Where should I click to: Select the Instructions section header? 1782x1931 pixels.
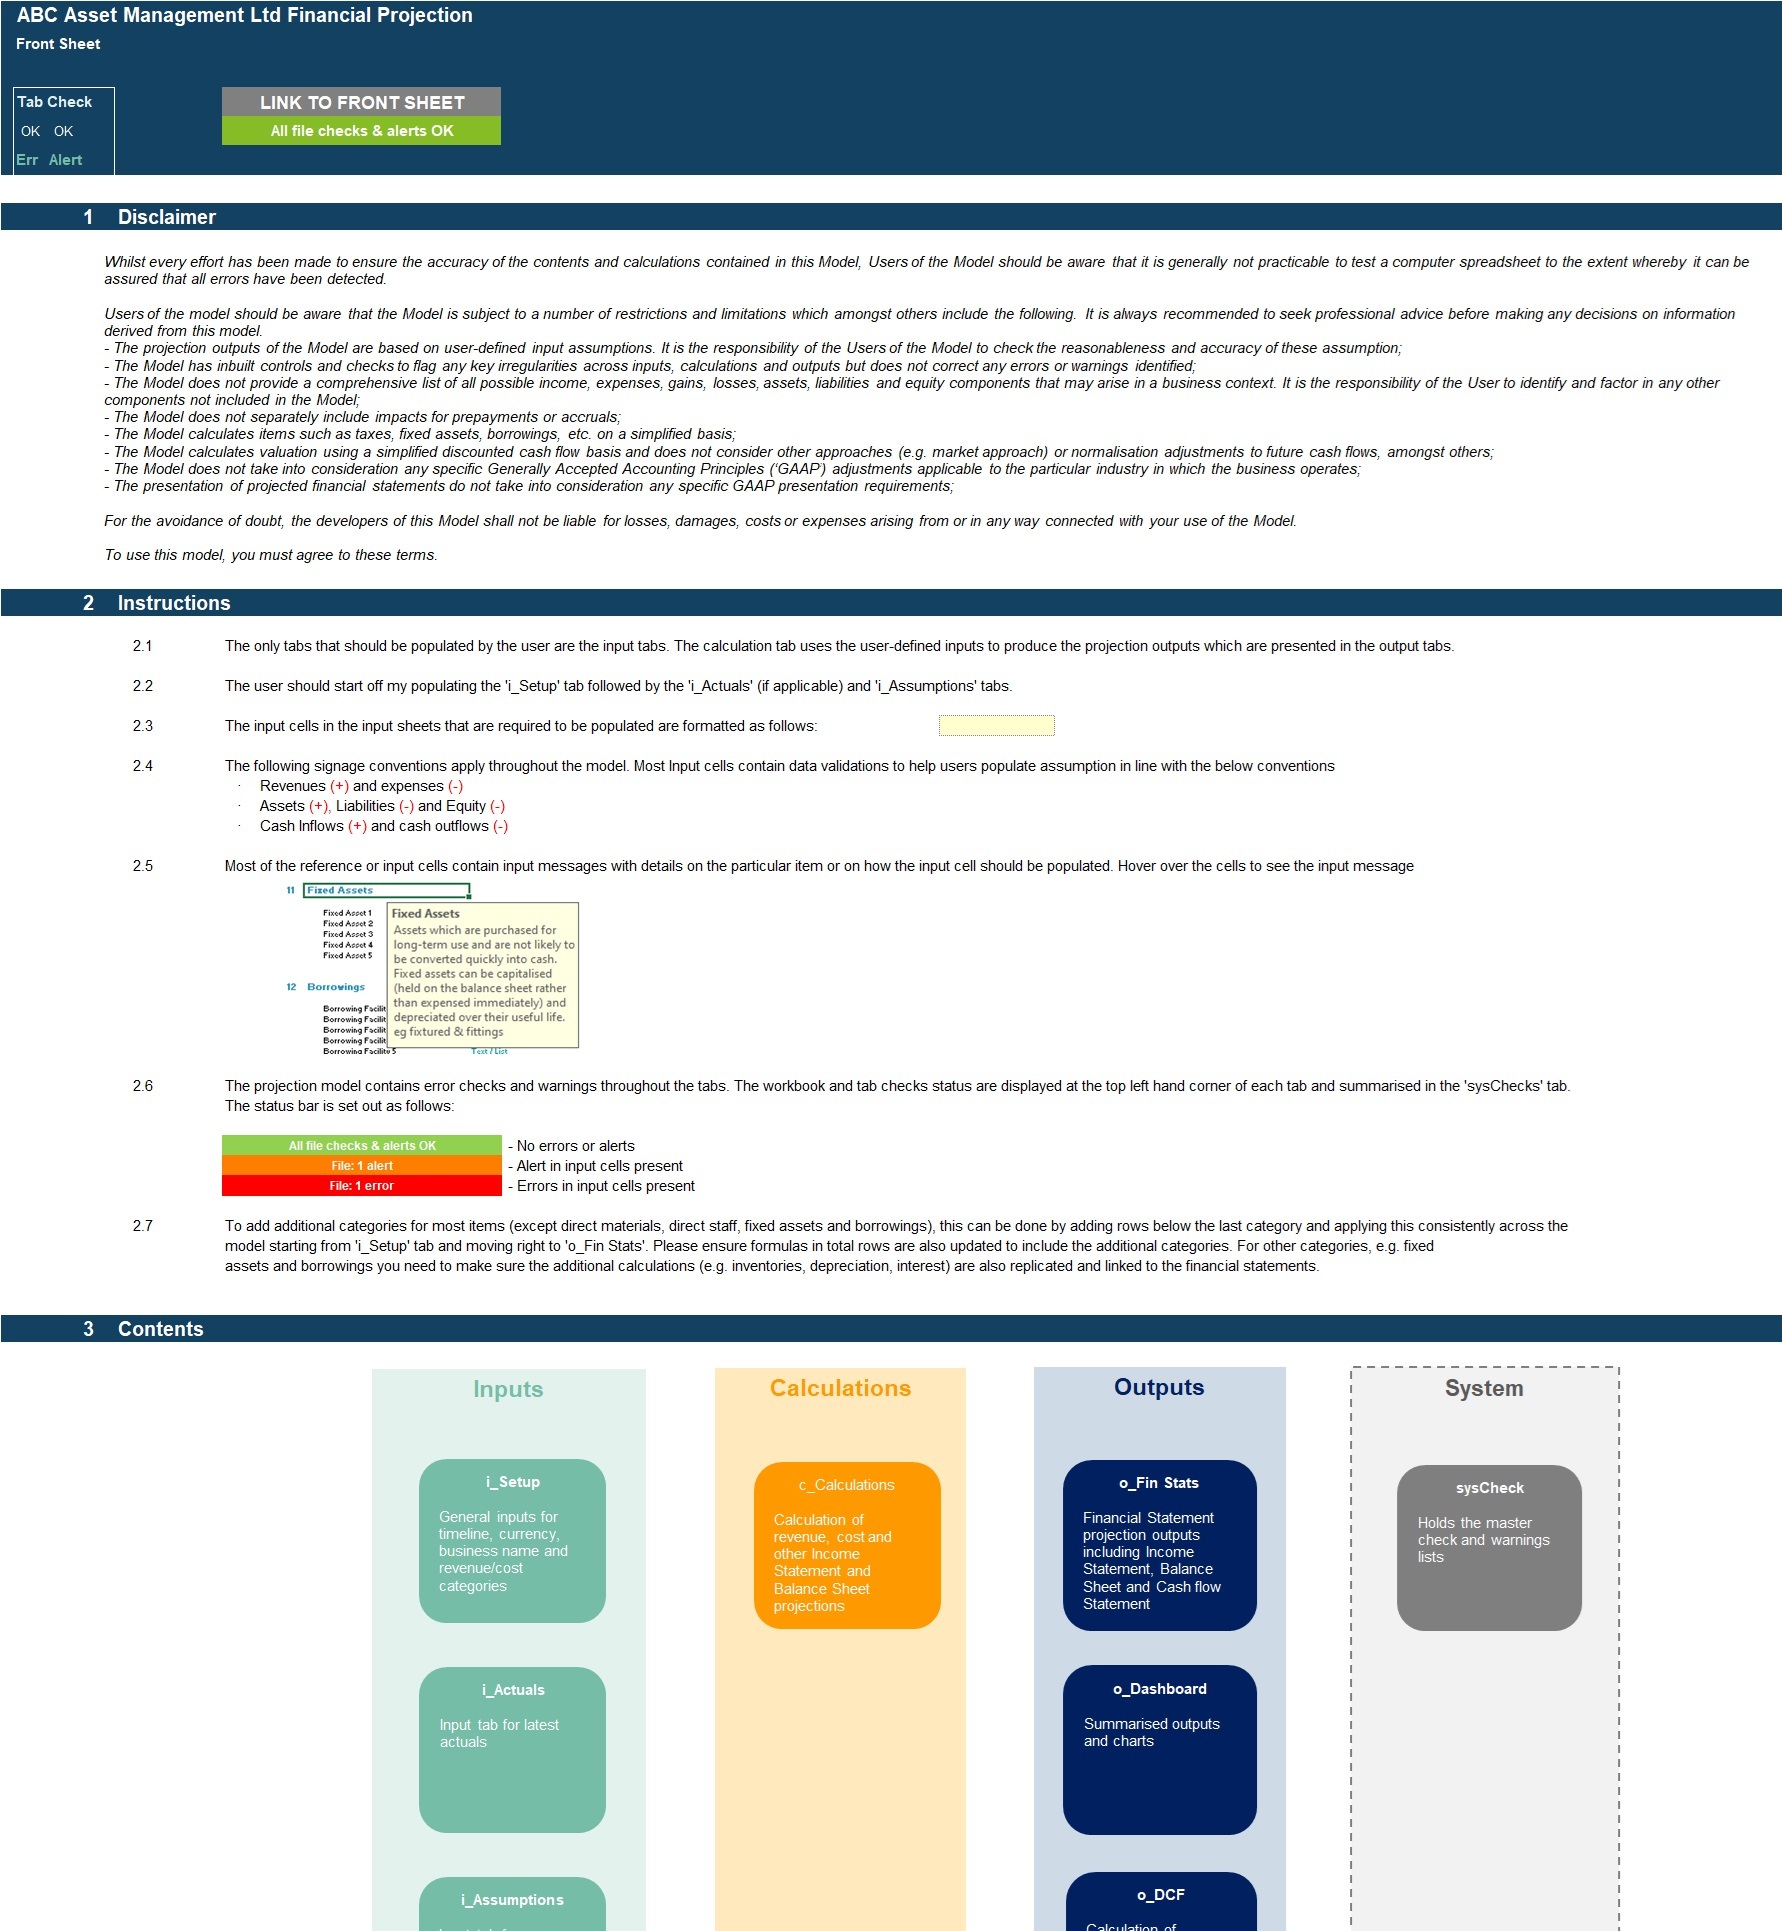[x=891, y=603]
